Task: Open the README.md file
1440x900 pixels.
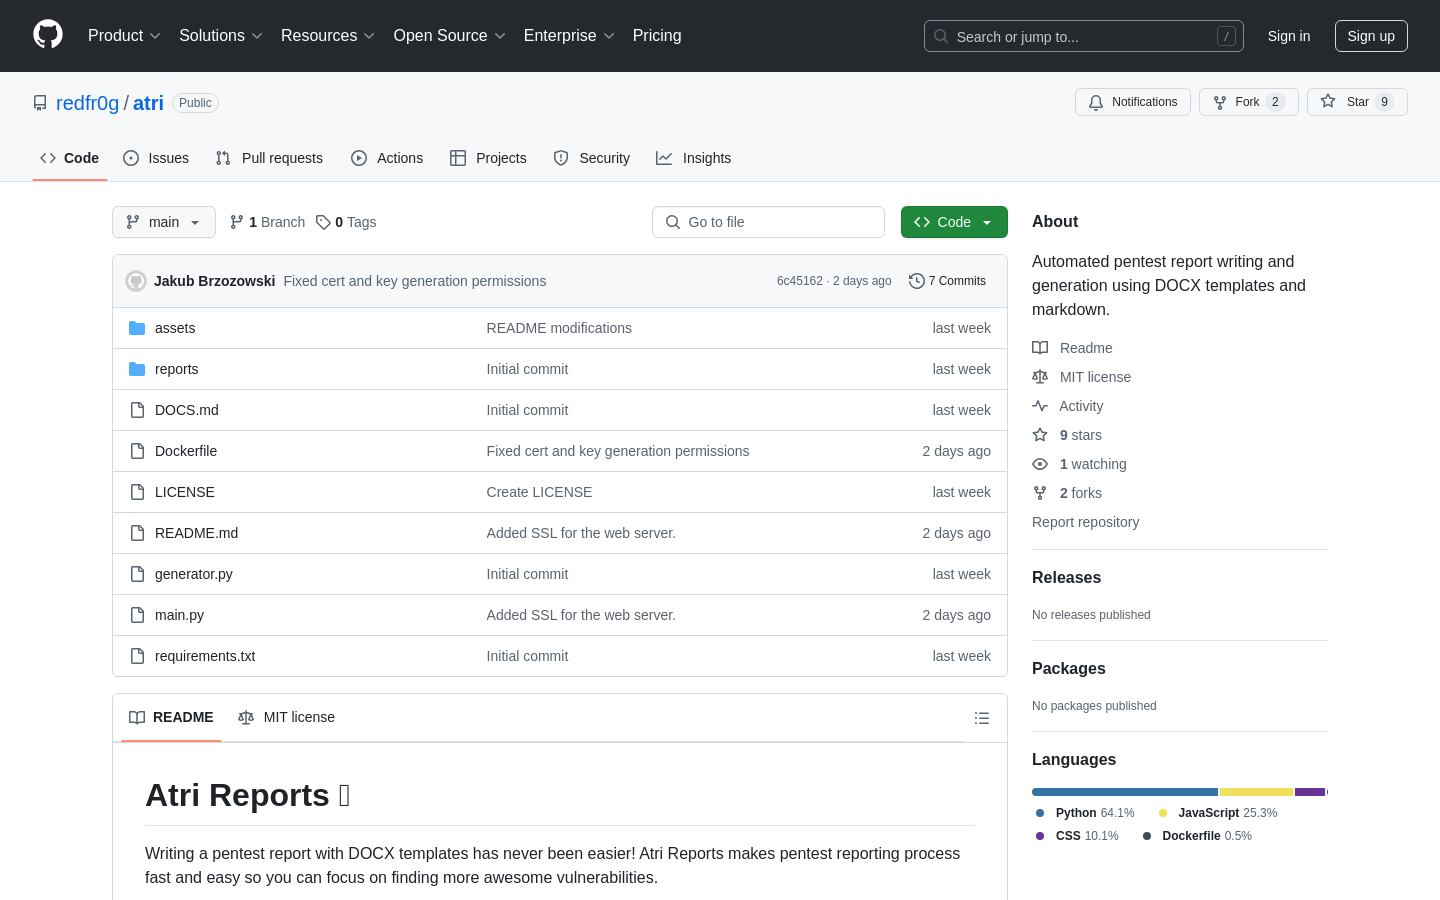Action: click(197, 533)
